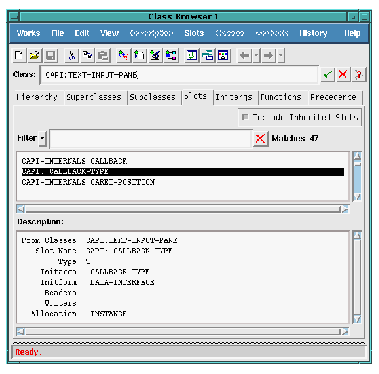Screen dimensions: 379x374
Task: Click the blue framed window toolbar icon
Action: tap(223, 55)
